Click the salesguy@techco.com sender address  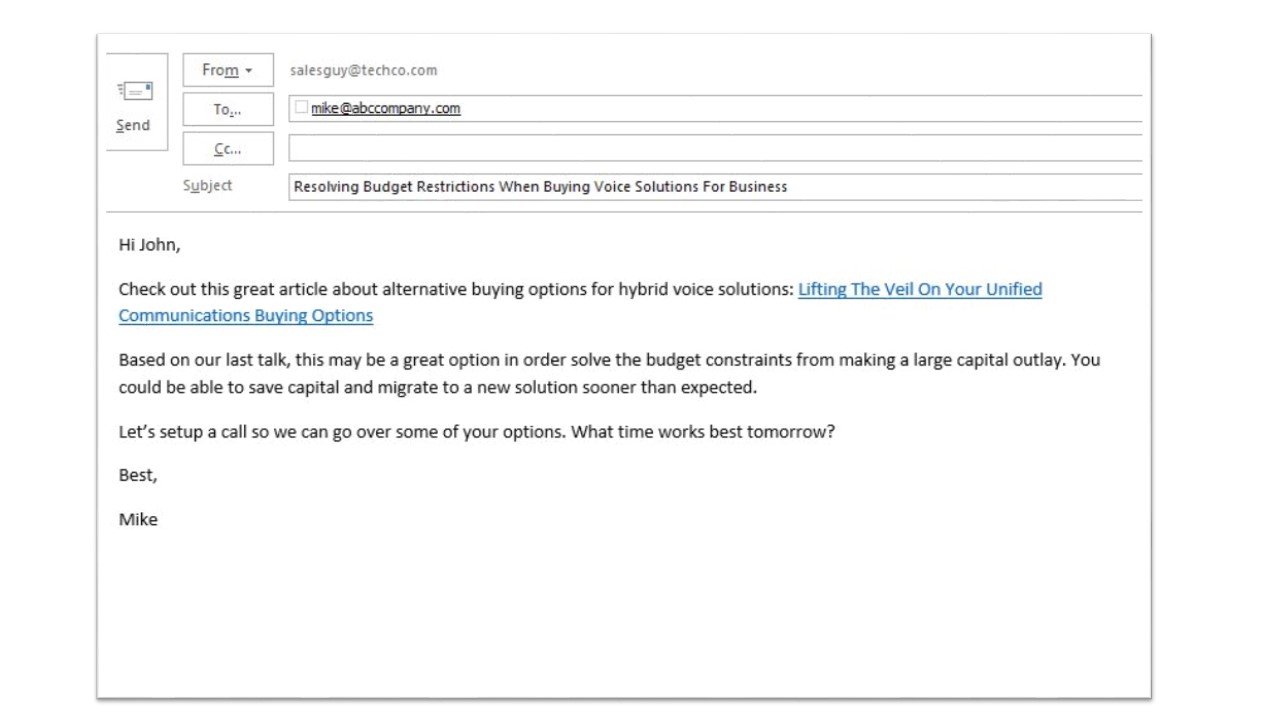click(363, 70)
